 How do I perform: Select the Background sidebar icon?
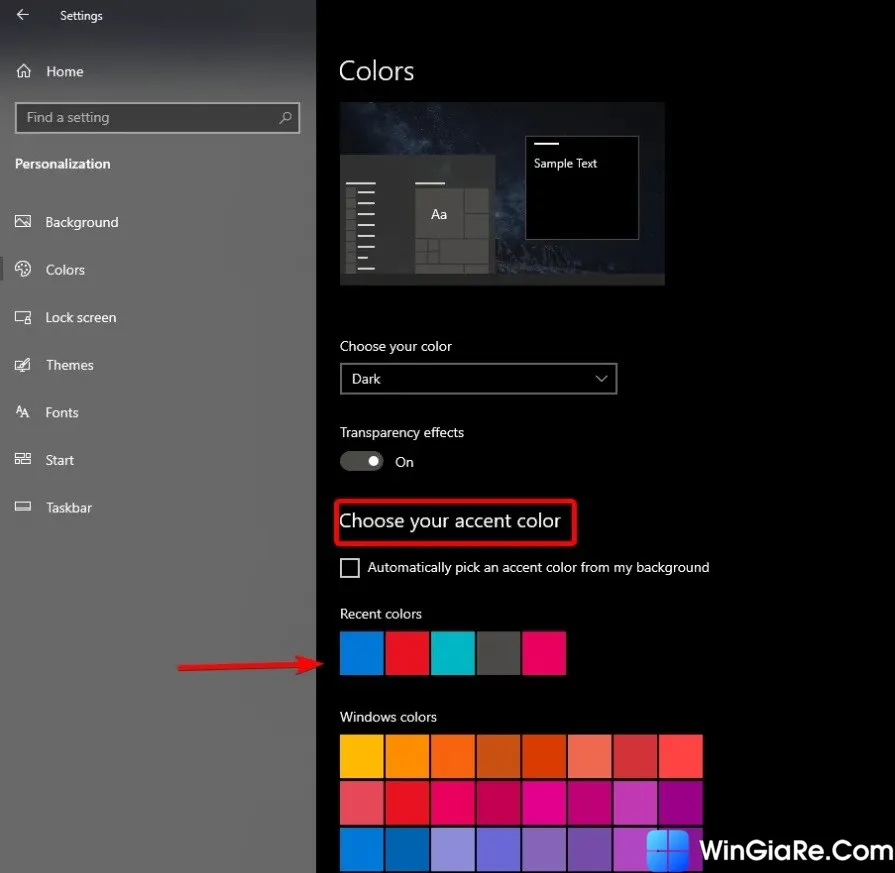(x=22, y=222)
